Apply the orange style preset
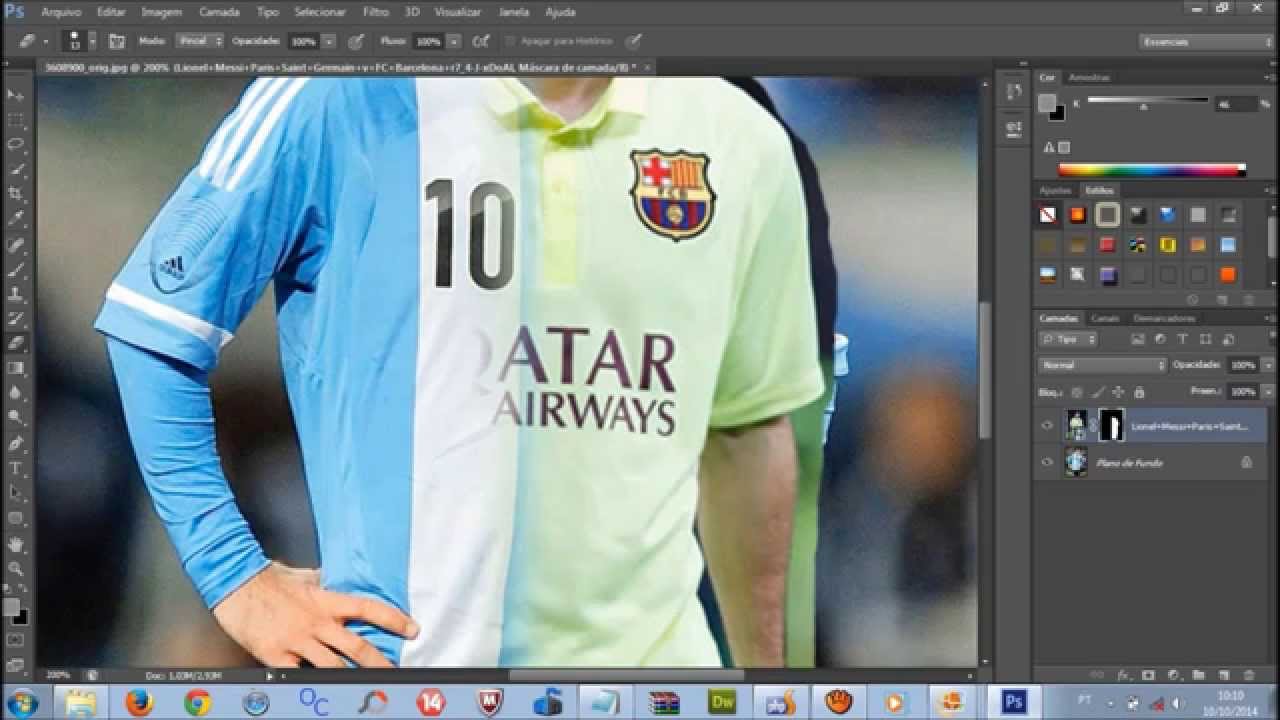This screenshot has width=1280, height=720. pos(1228,275)
